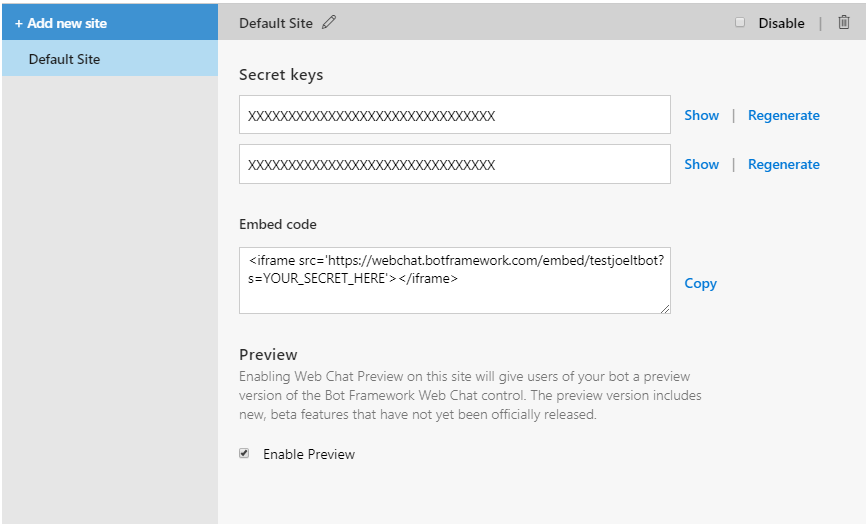The image size is (867, 524).
Task: Regenerate the first secret key
Action: 784,116
